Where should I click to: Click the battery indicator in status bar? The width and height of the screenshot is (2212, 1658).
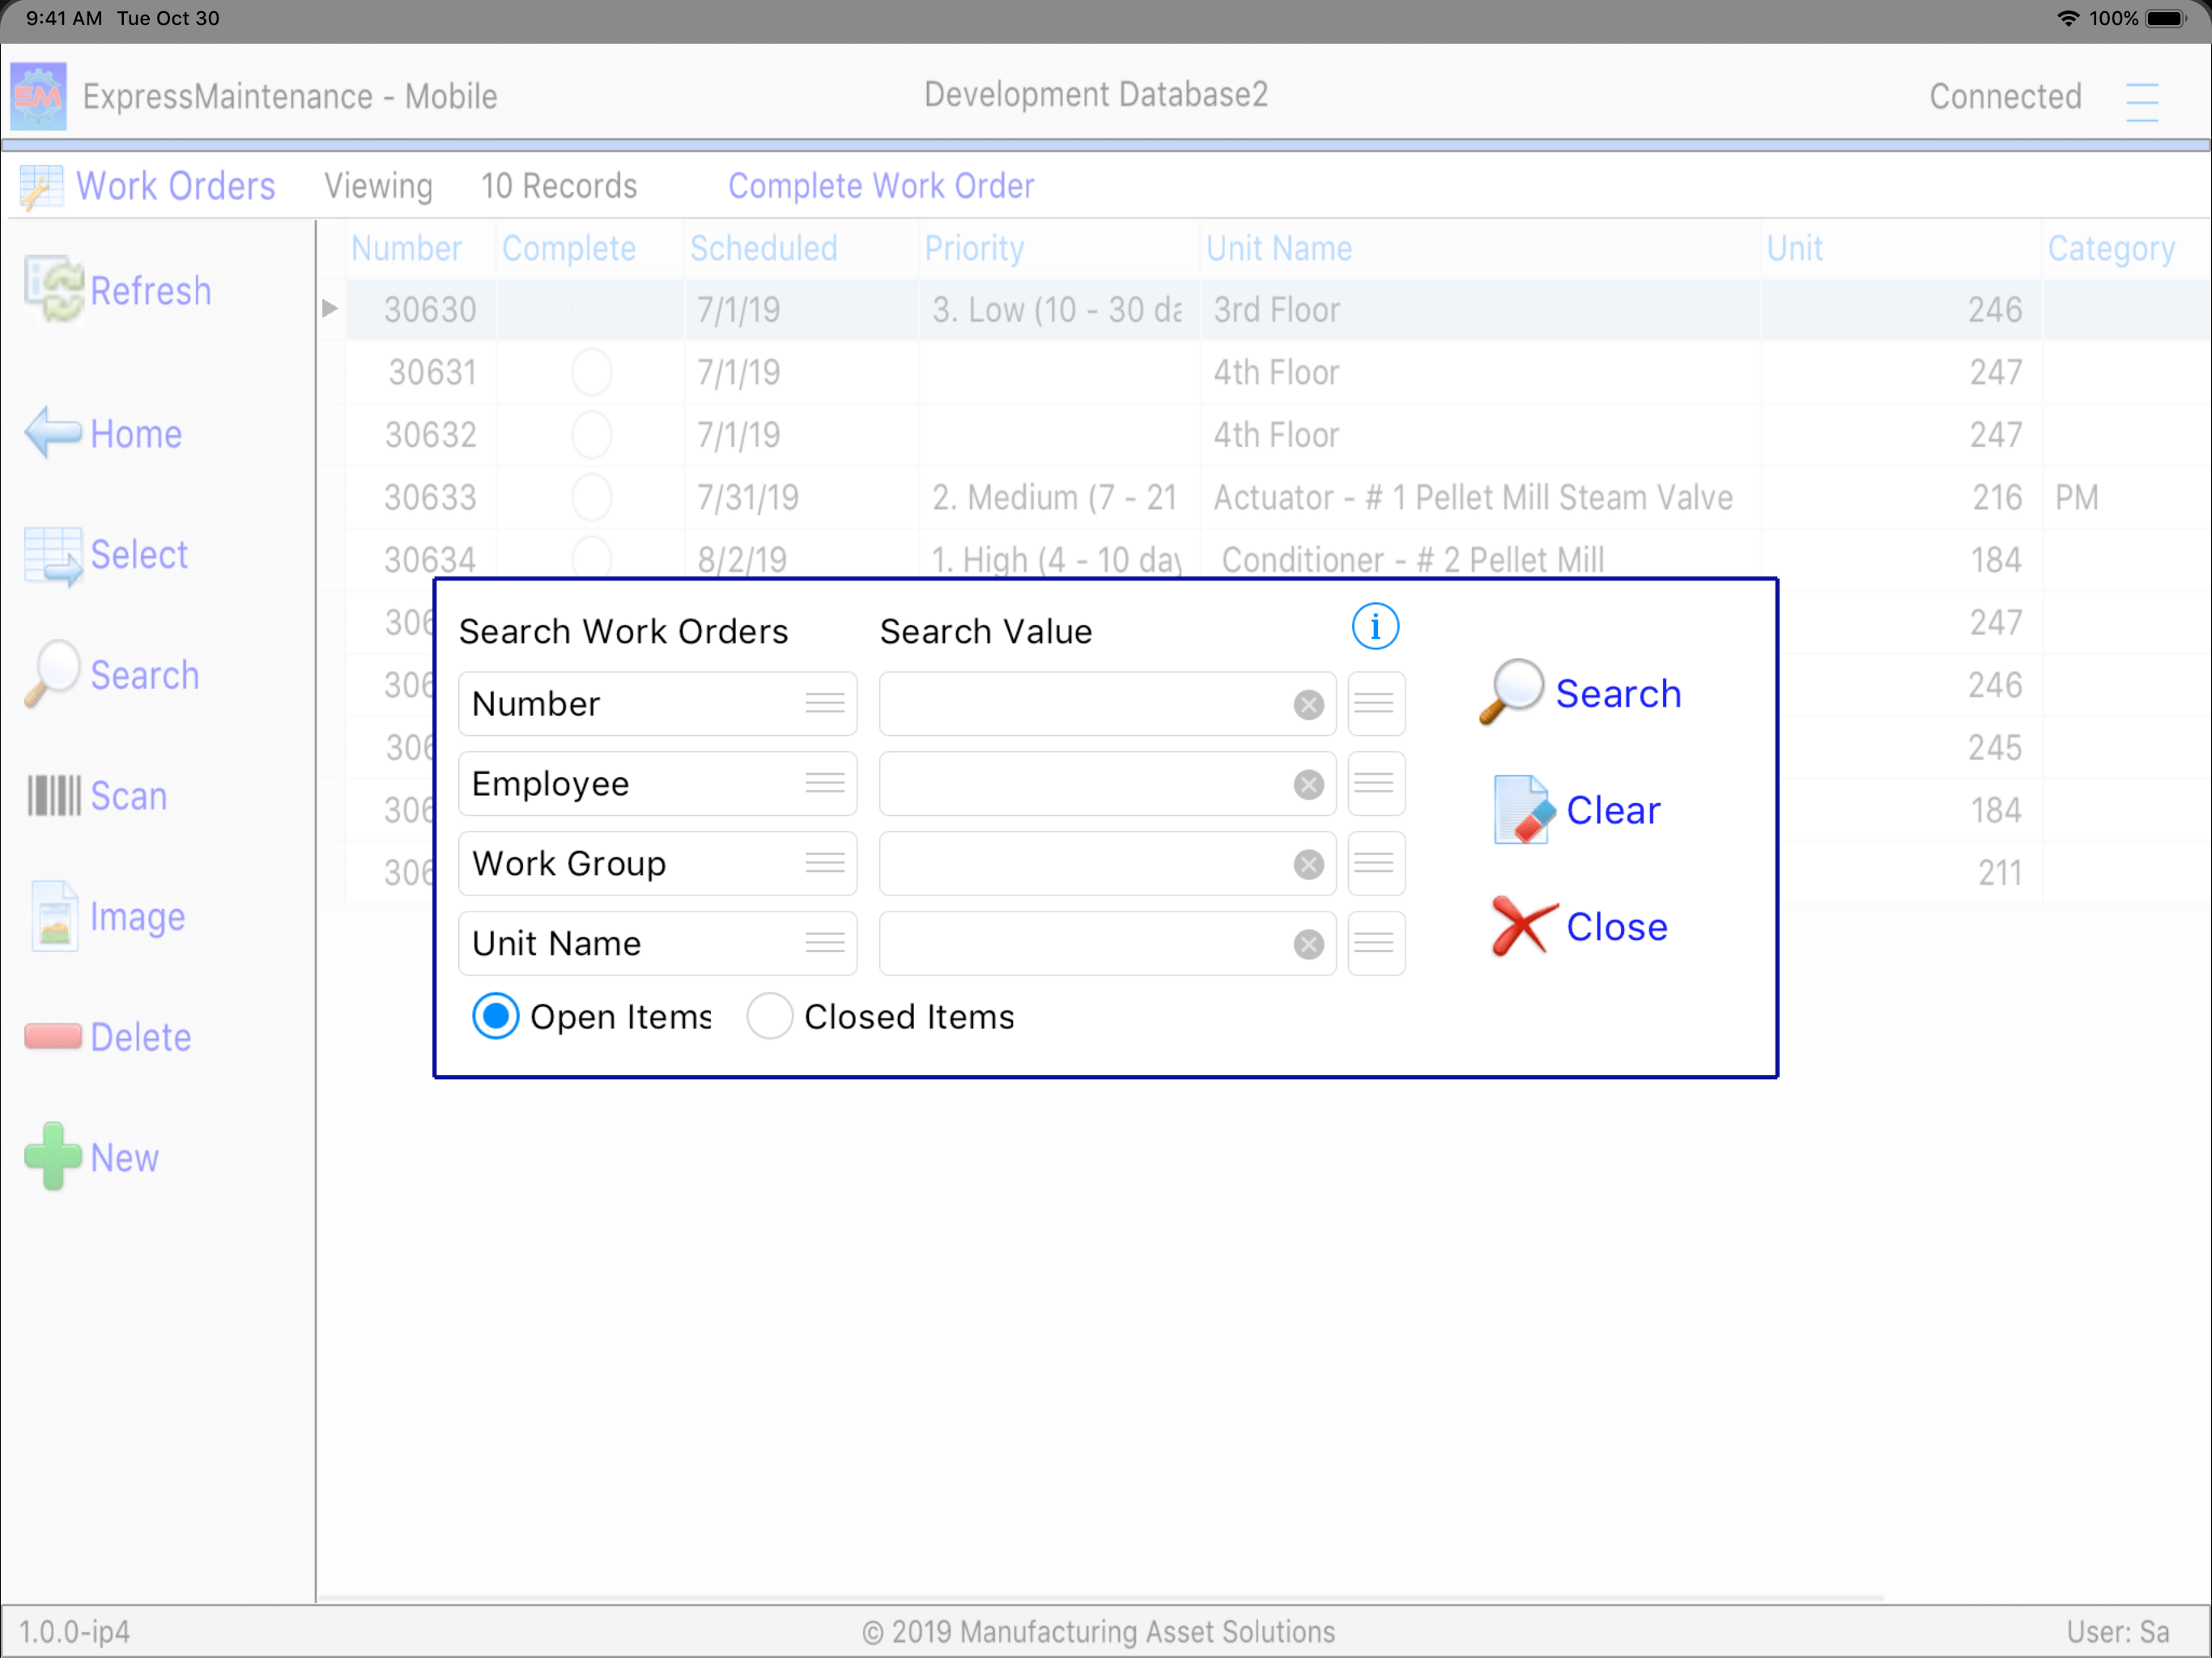coord(2167,19)
